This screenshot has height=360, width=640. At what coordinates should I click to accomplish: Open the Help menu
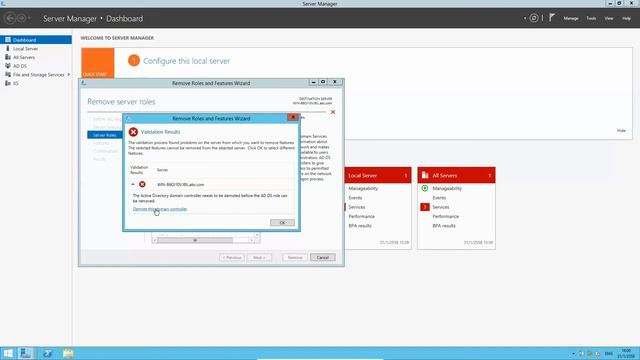point(626,18)
